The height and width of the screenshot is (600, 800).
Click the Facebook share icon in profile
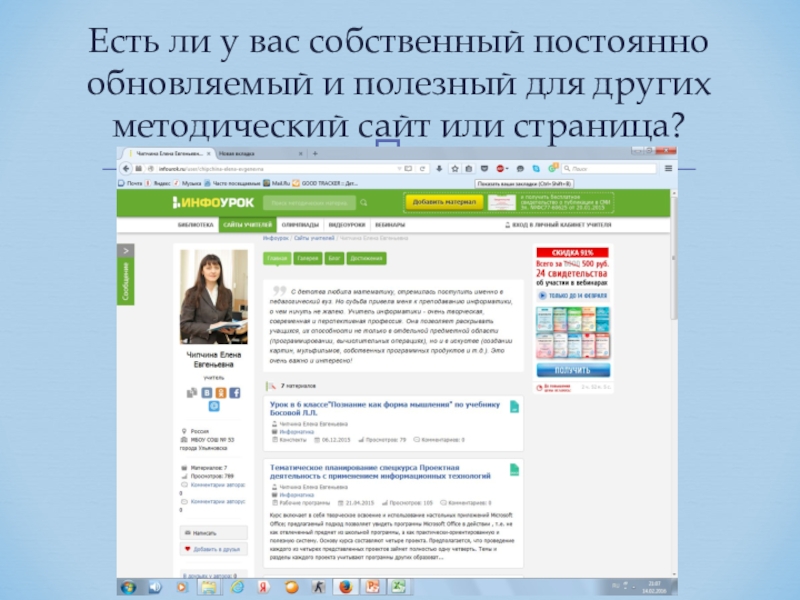coord(235,392)
